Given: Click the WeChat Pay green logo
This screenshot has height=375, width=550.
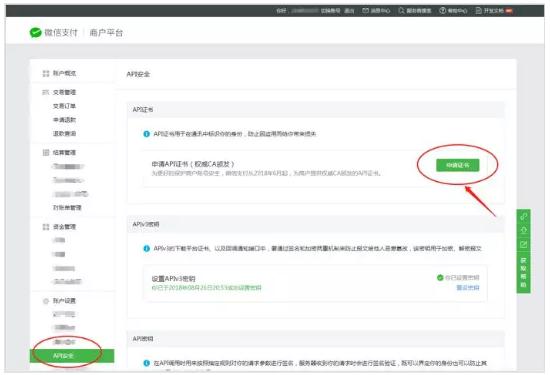Looking at the screenshot, I should [35, 33].
